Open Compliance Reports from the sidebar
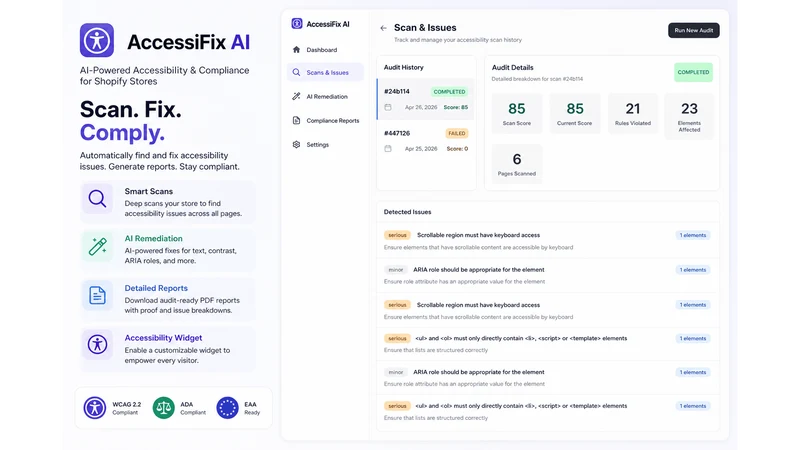 (325, 120)
